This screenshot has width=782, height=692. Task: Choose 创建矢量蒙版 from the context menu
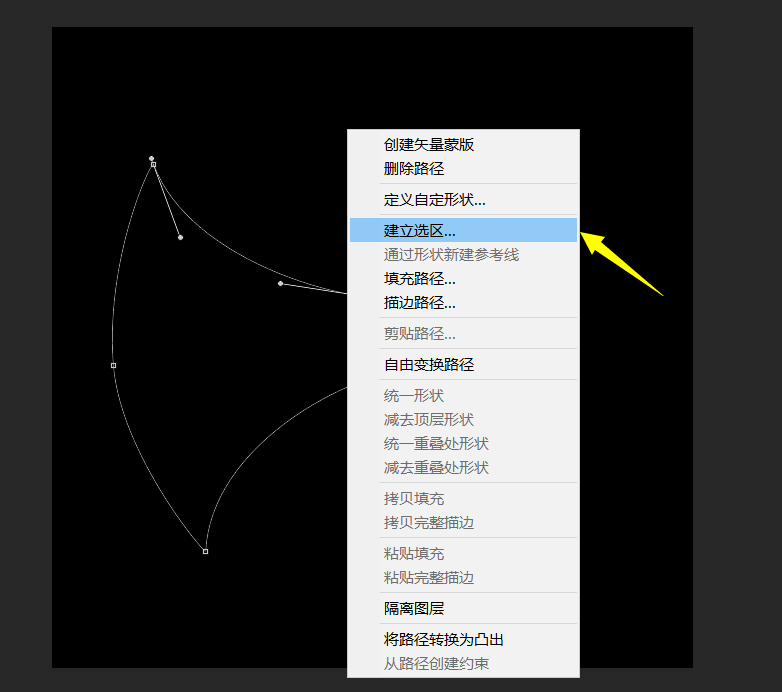pyautogui.click(x=463, y=145)
